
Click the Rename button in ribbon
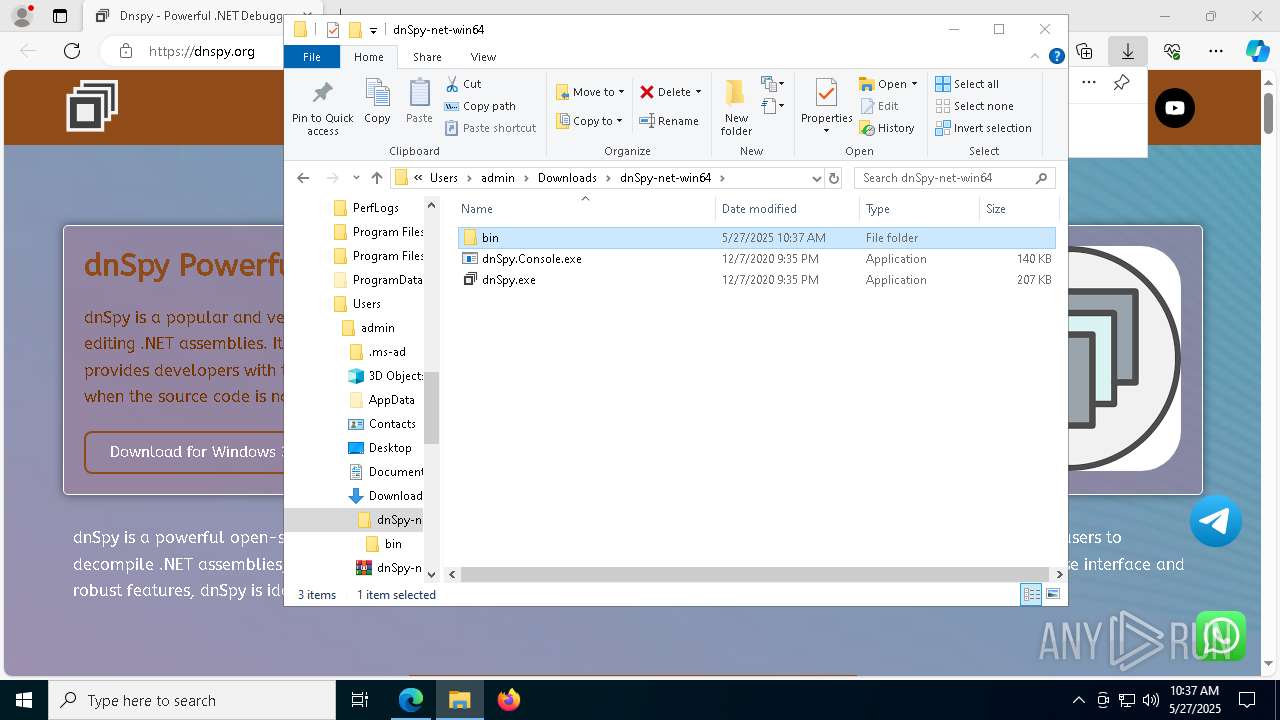(x=670, y=121)
